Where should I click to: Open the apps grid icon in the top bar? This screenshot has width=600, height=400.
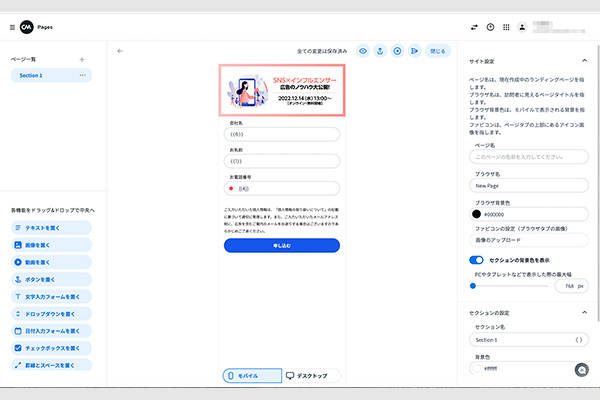point(506,27)
